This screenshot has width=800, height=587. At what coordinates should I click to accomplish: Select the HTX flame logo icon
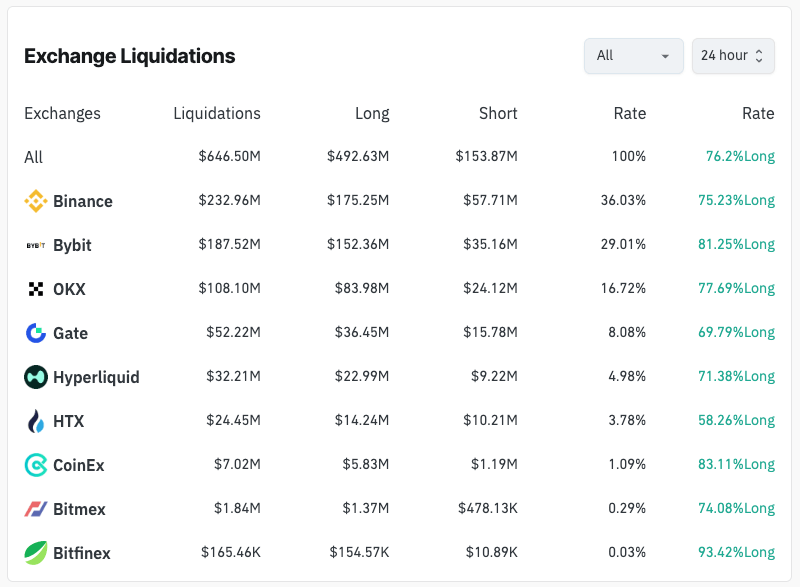35,421
